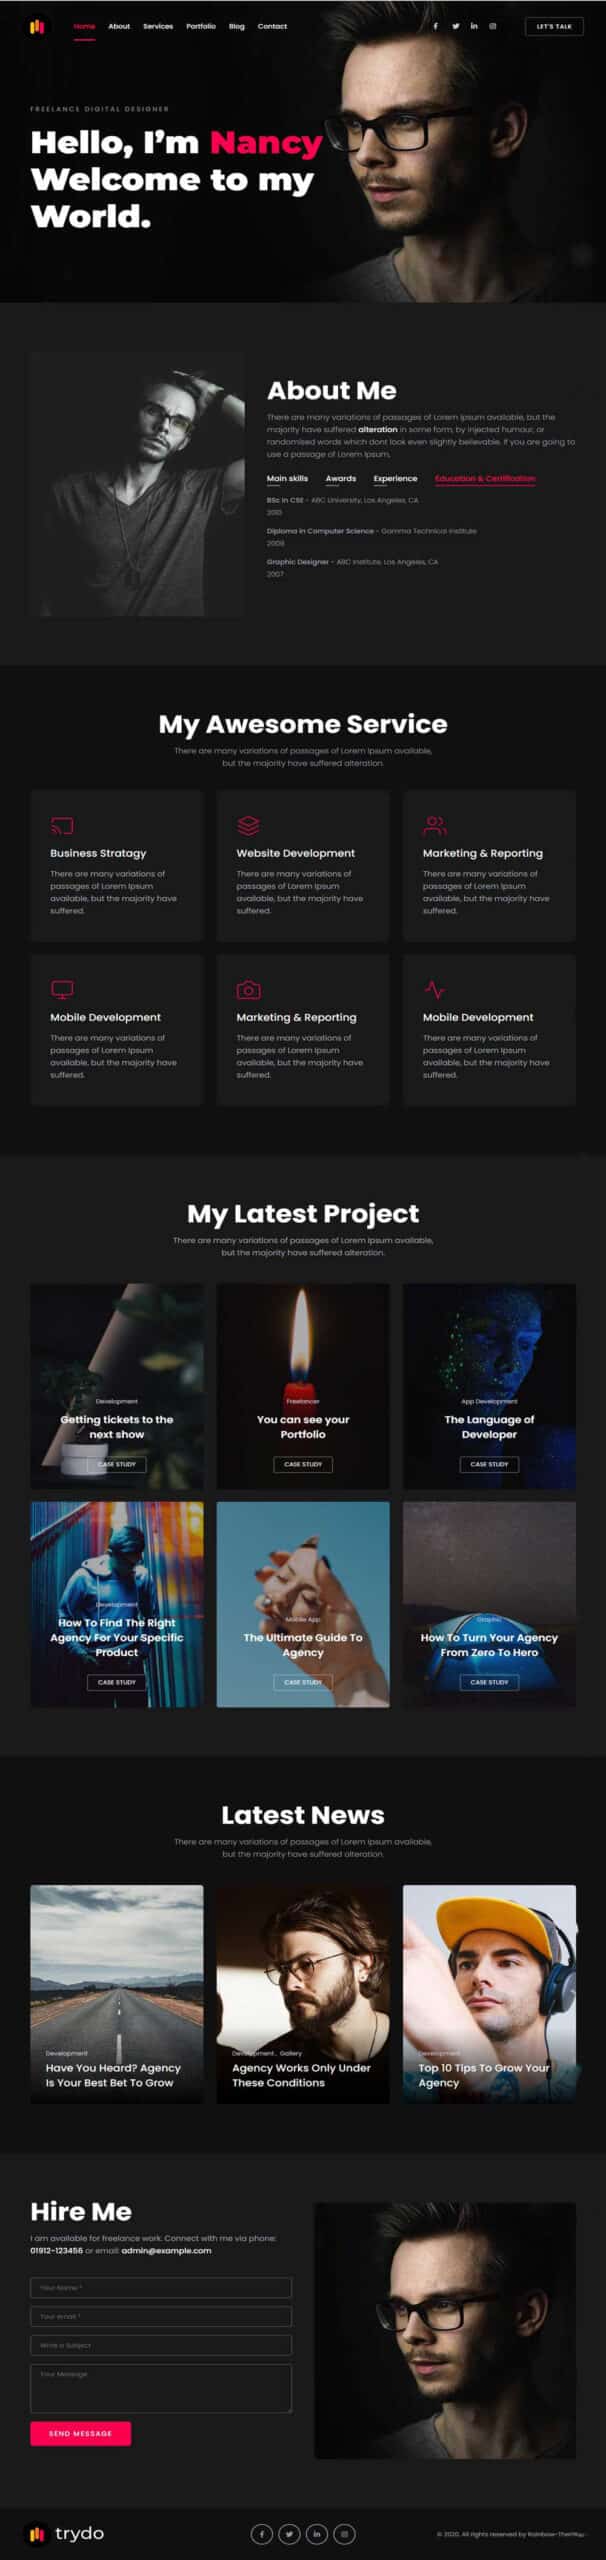Open the candle Portfolio project thumbnail

(303, 1386)
